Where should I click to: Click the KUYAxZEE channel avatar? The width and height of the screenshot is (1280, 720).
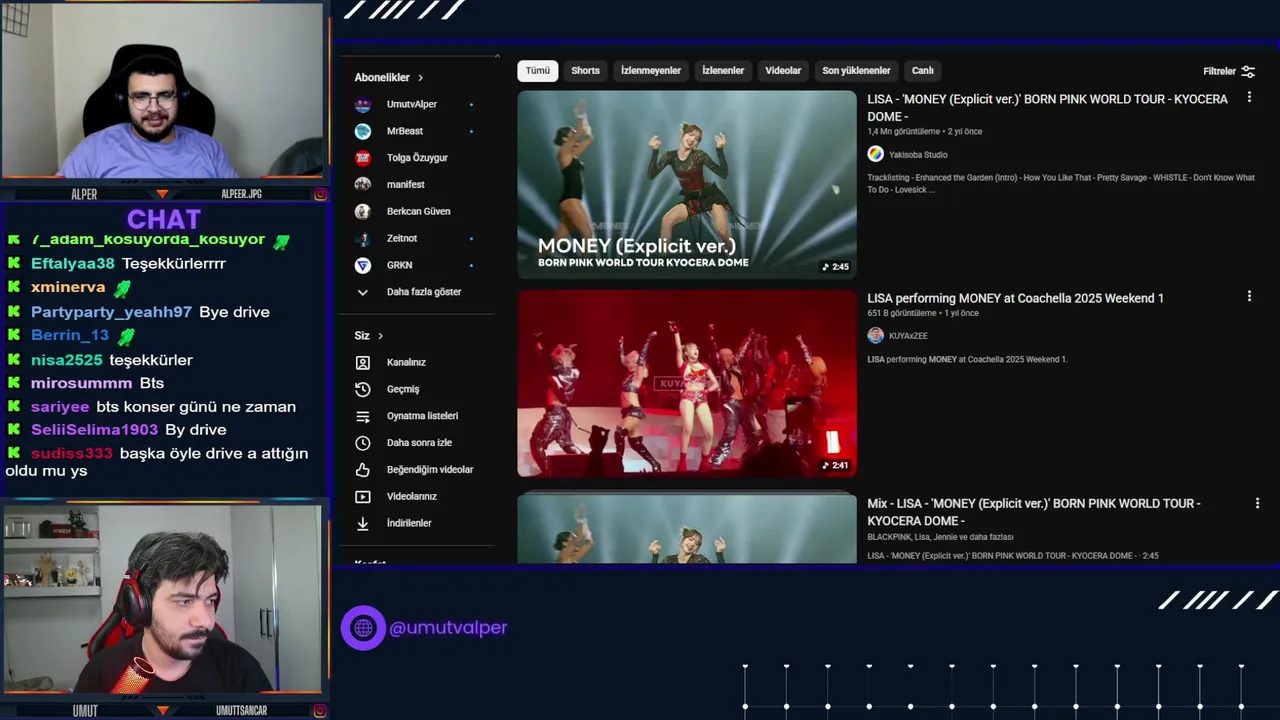tap(875, 336)
